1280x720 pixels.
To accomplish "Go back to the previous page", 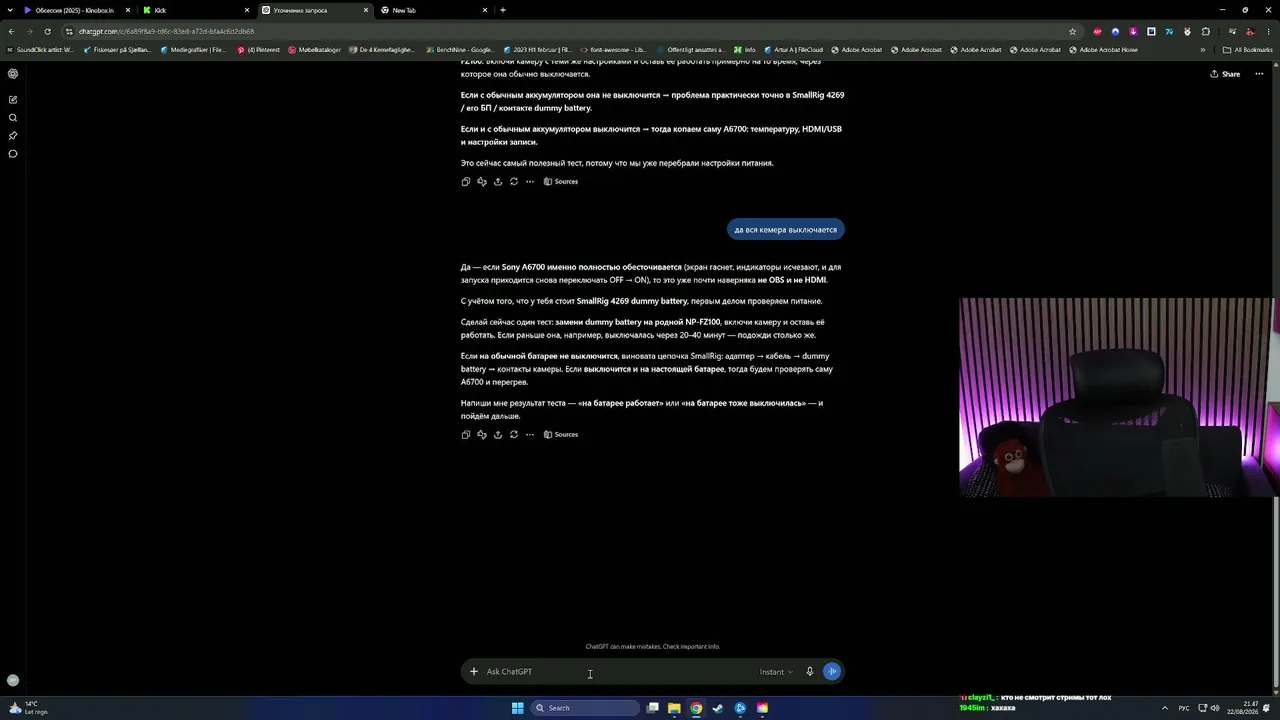I will coord(11,31).
